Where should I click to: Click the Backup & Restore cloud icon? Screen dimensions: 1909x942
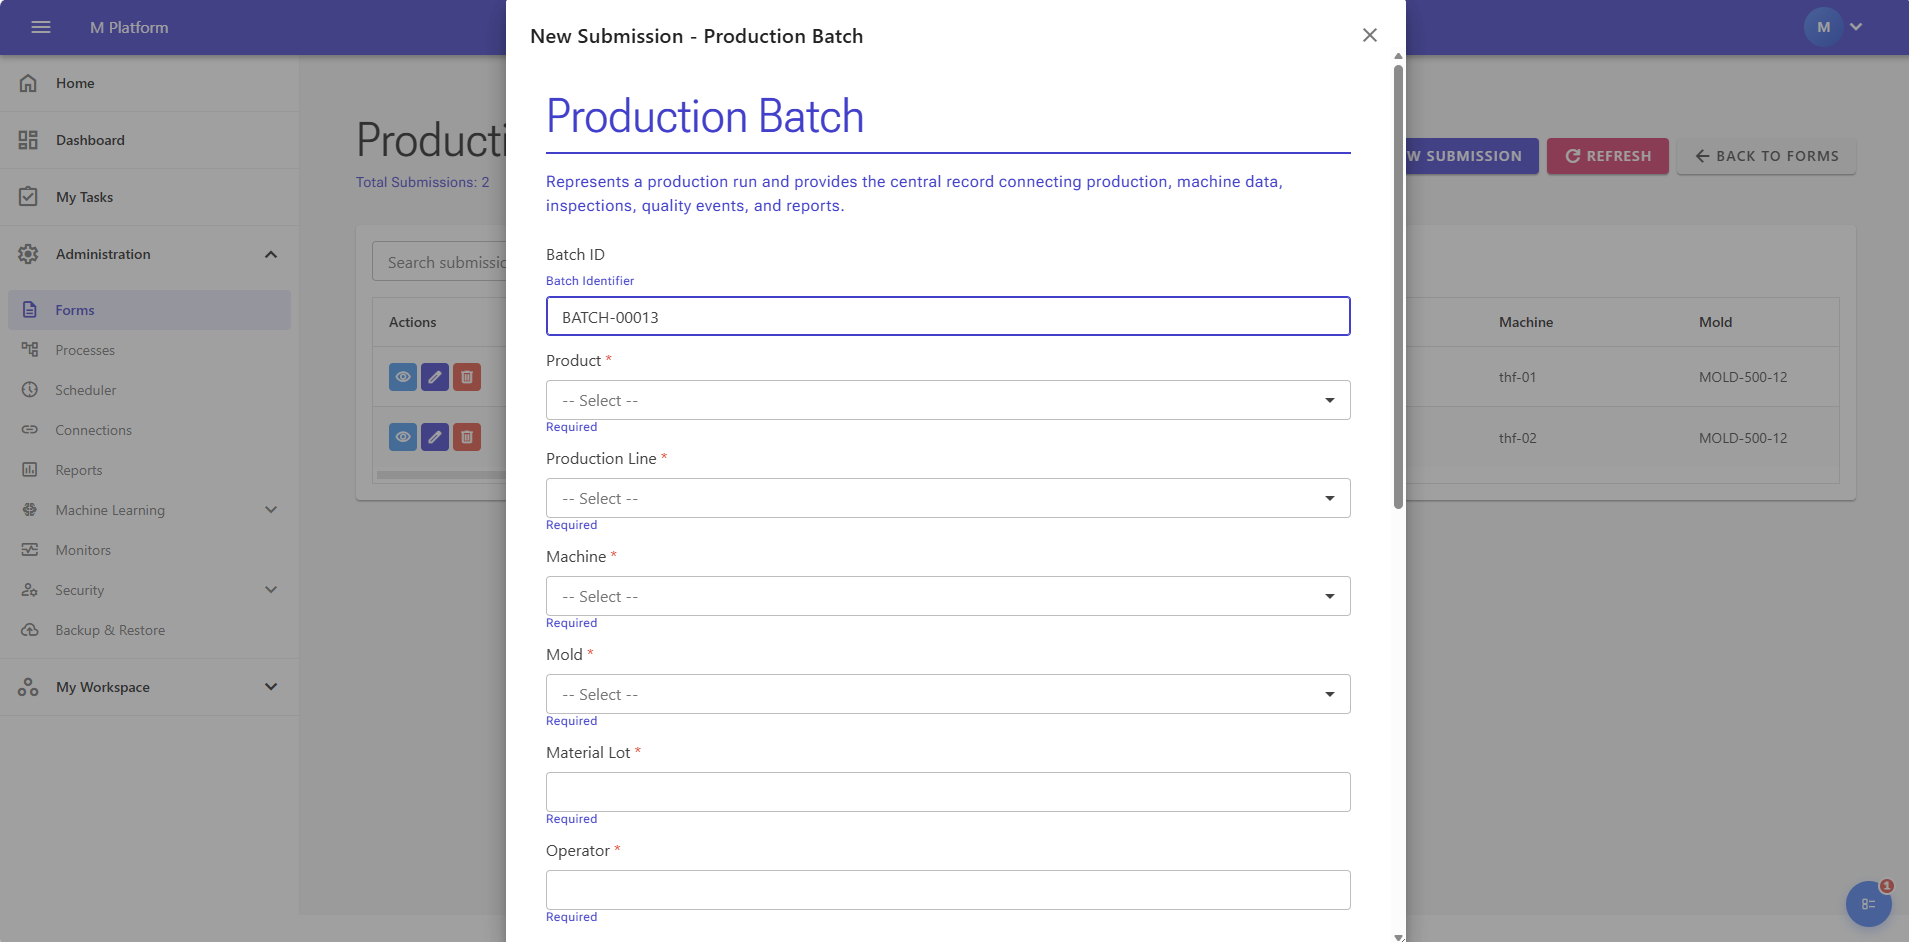point(30,630)
